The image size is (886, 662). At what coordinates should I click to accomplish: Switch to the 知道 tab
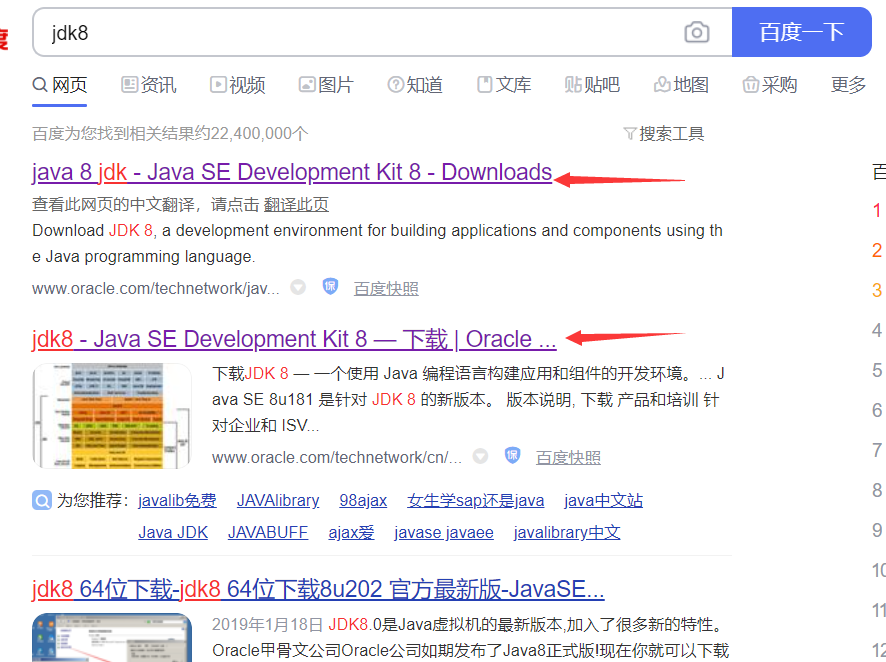tap(415, 85)
